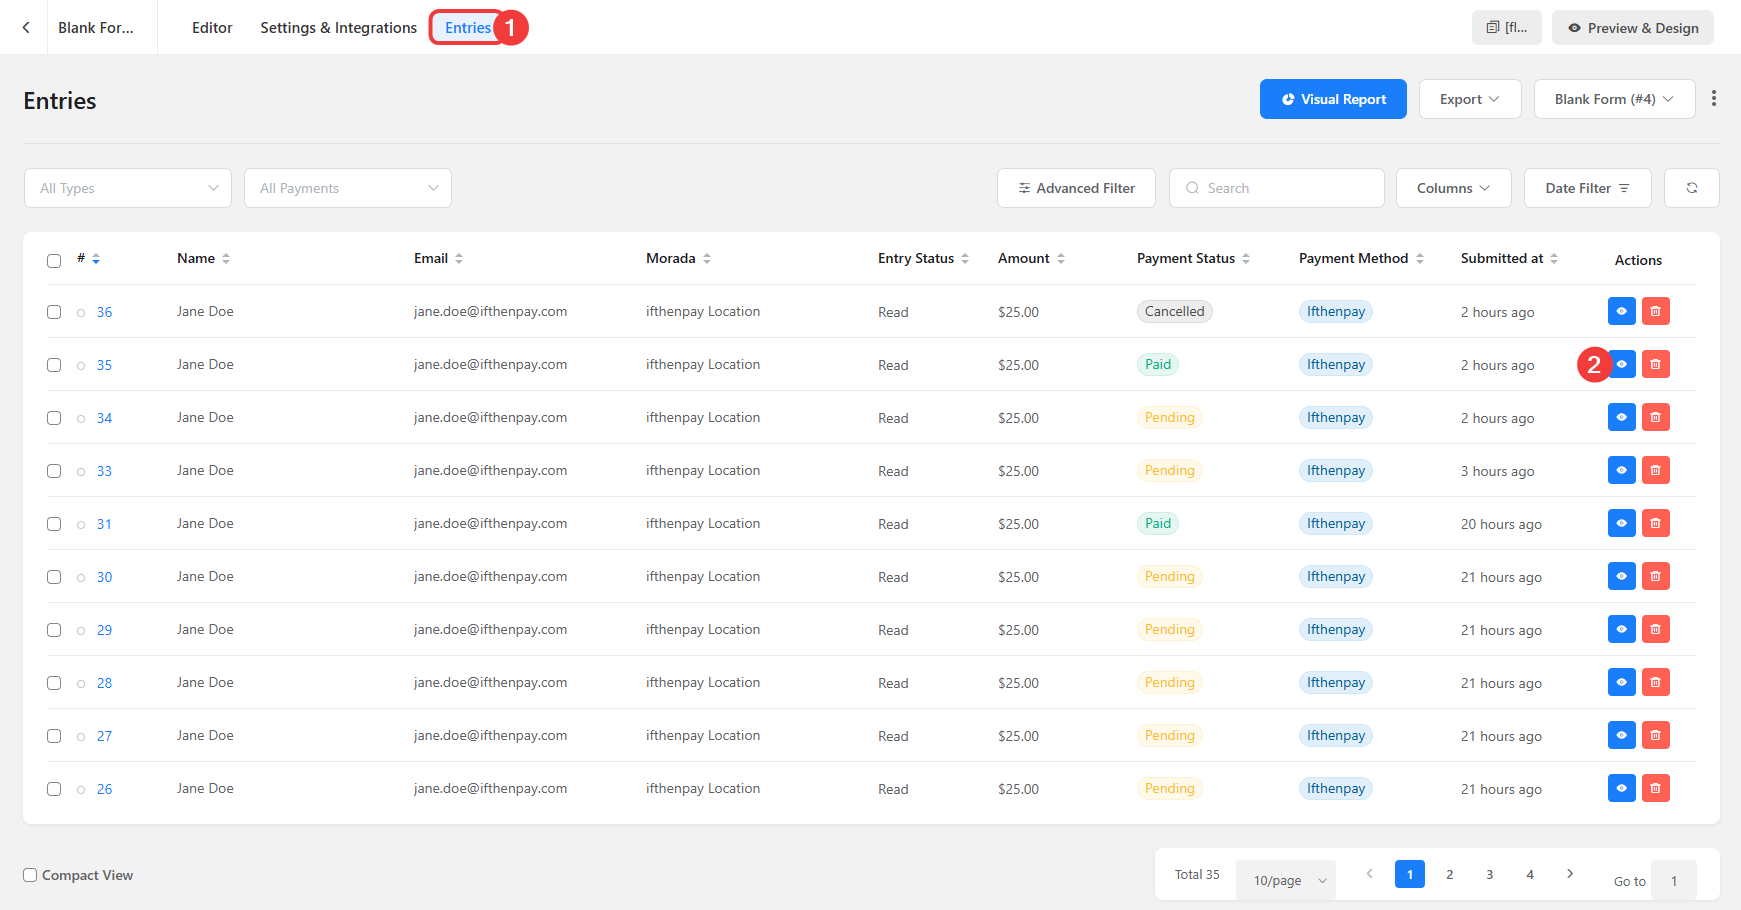Expand the Columns dropdown

(x=1453, y=188)
